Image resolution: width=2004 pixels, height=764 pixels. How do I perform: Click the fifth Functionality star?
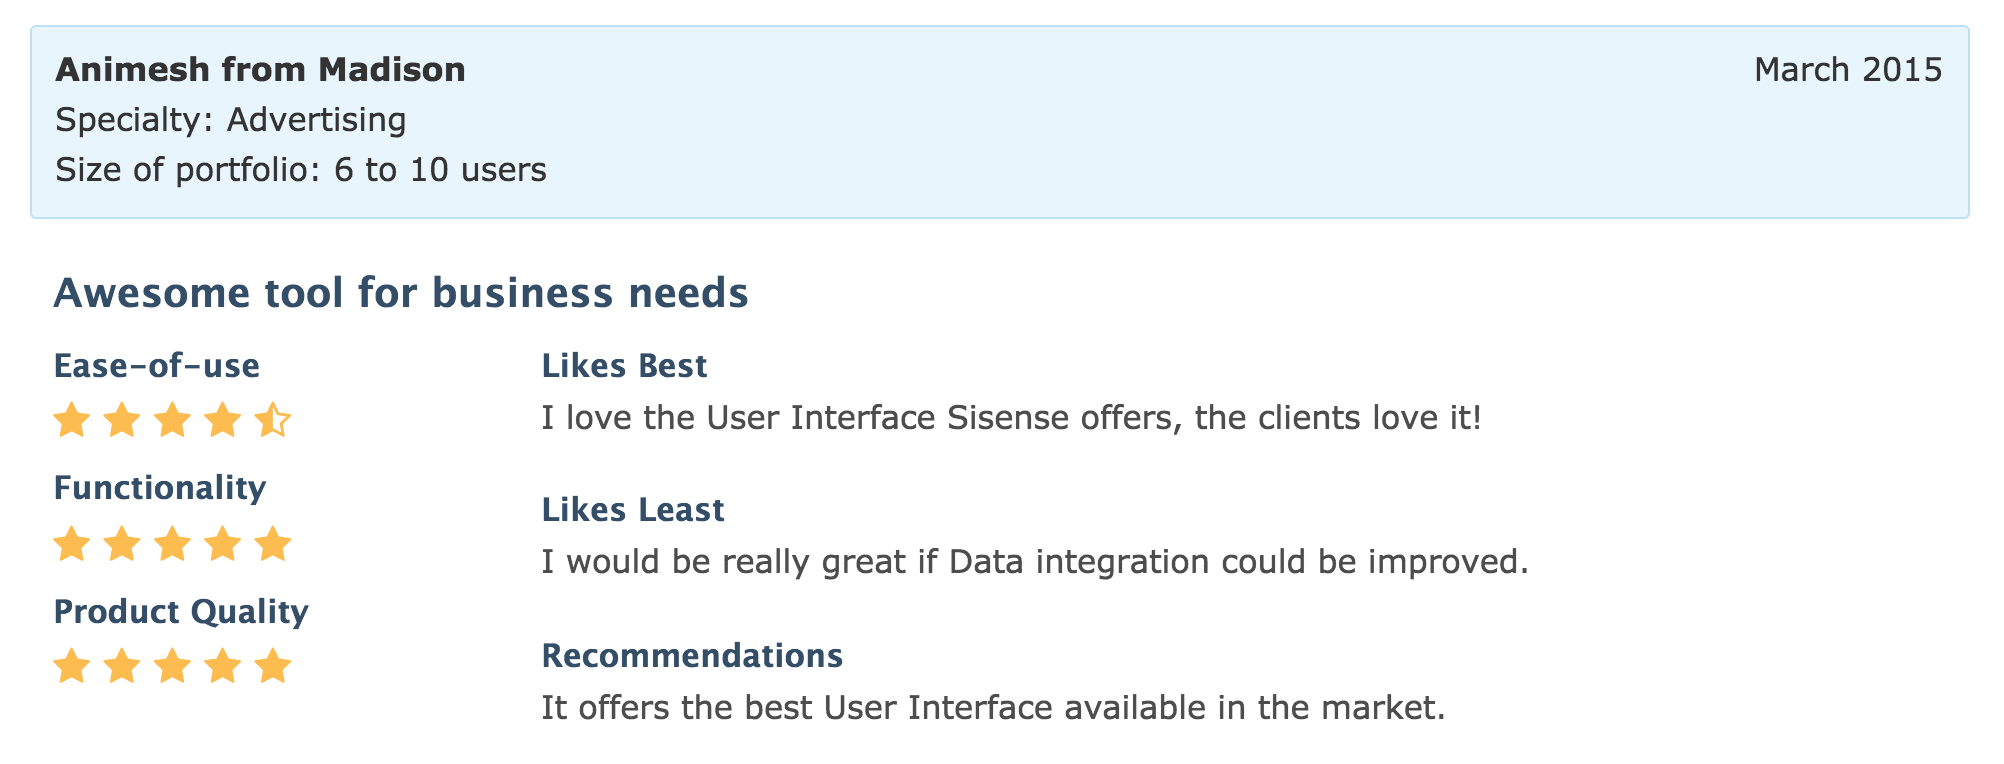[x=272, y=545]
